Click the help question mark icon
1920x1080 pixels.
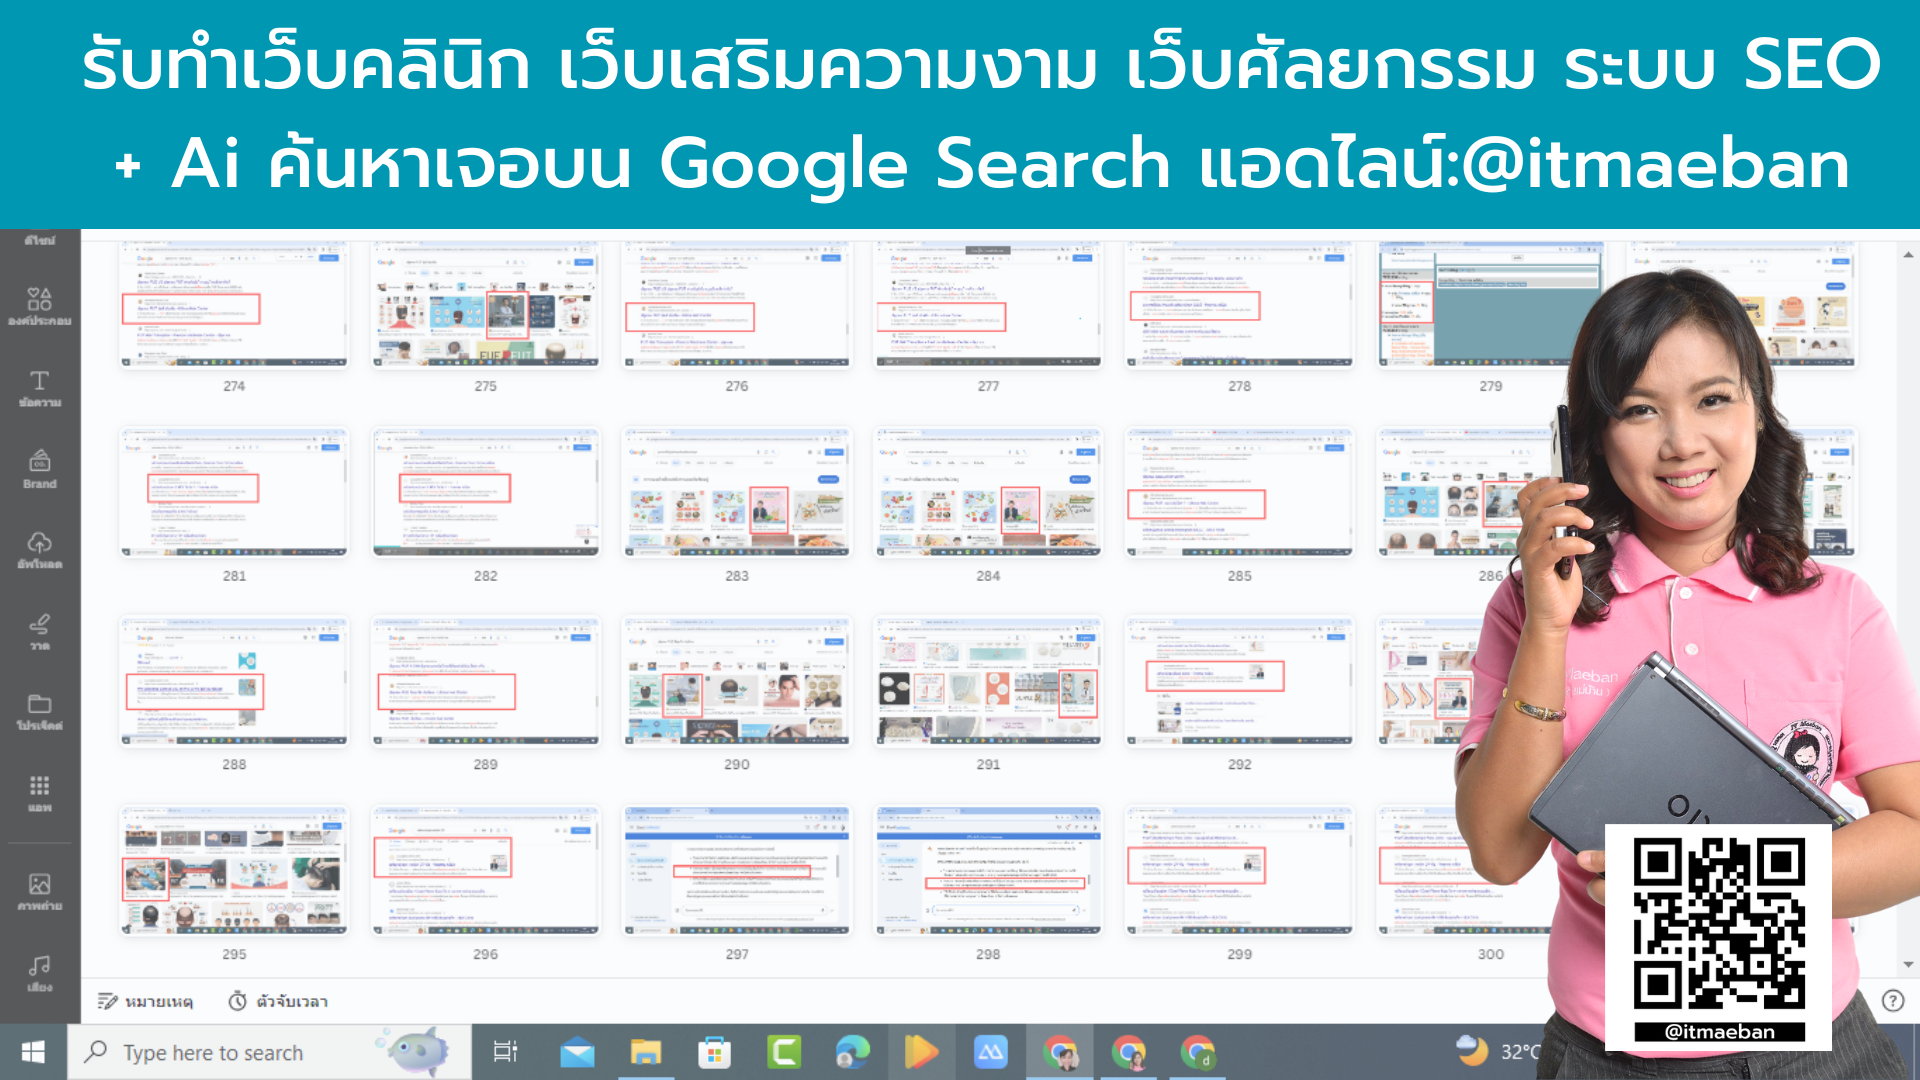[1892, 1001]
